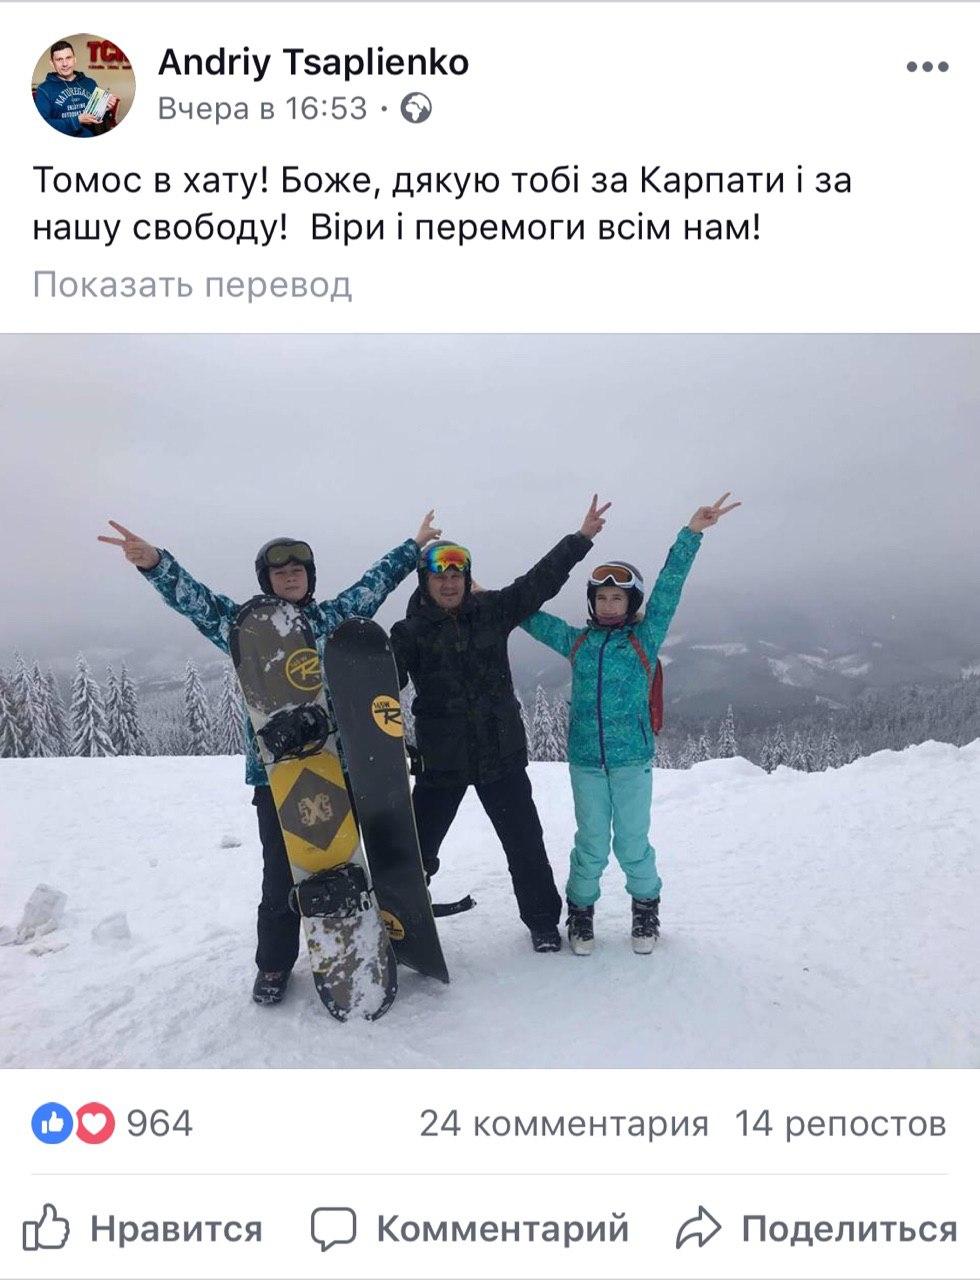Open the snowboarding photo full screen

[490, 701]
